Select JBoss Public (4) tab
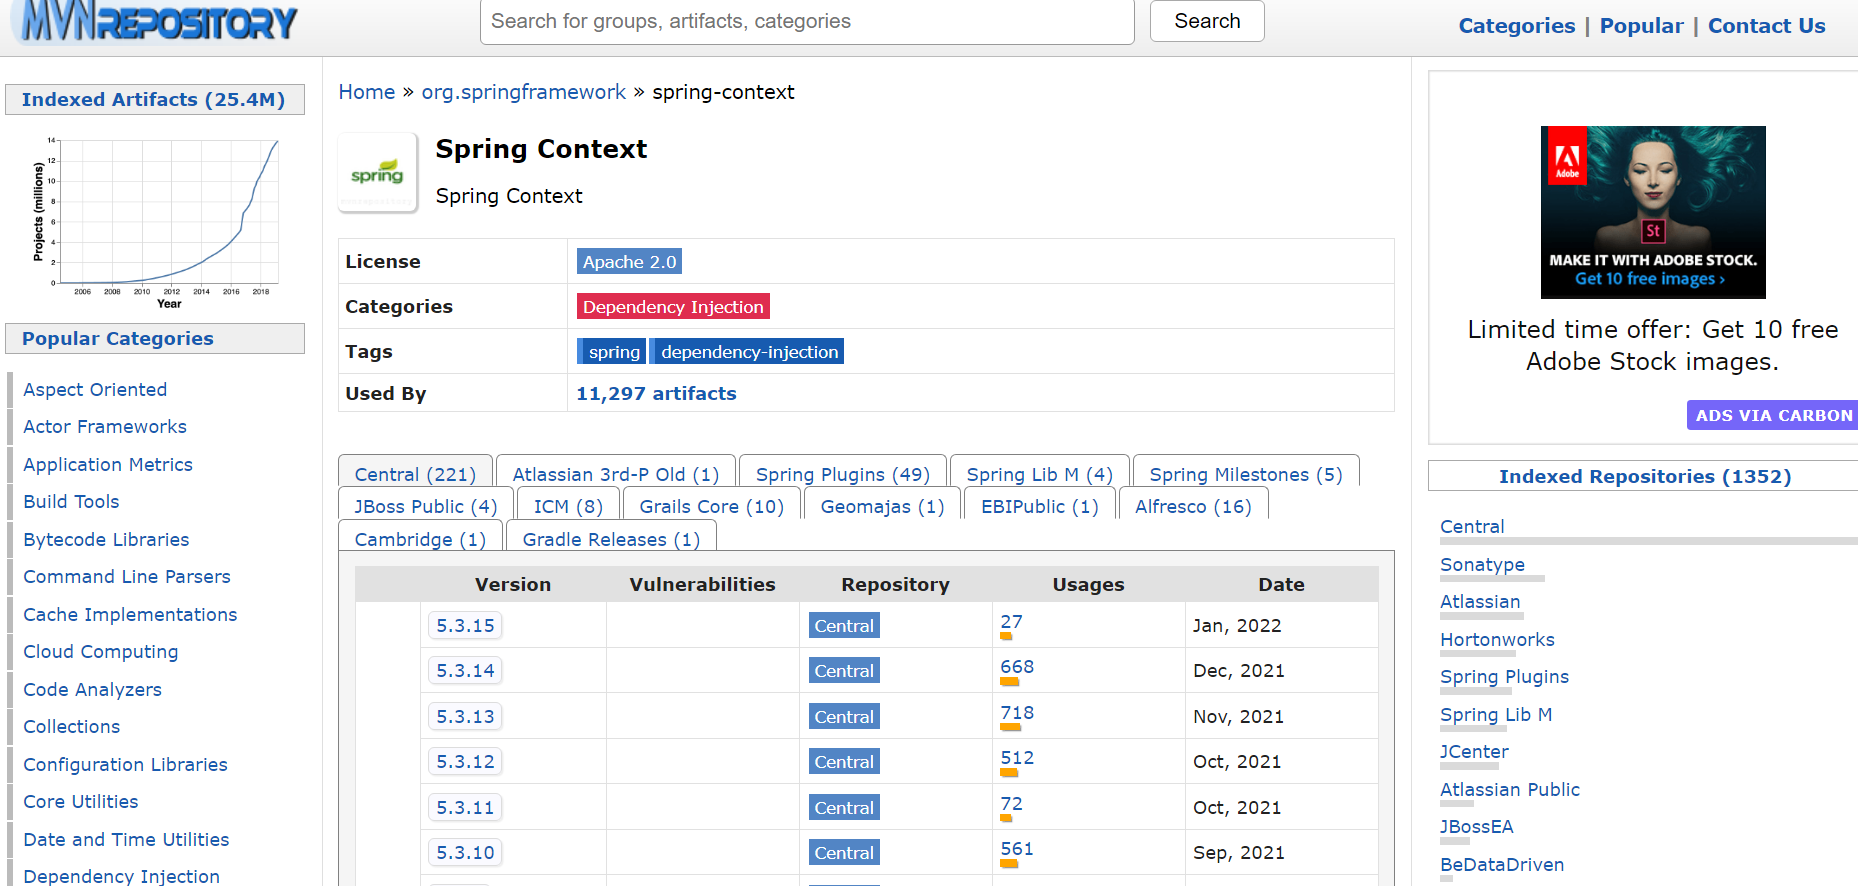1858x886 pixels. (x=426, y=506)
